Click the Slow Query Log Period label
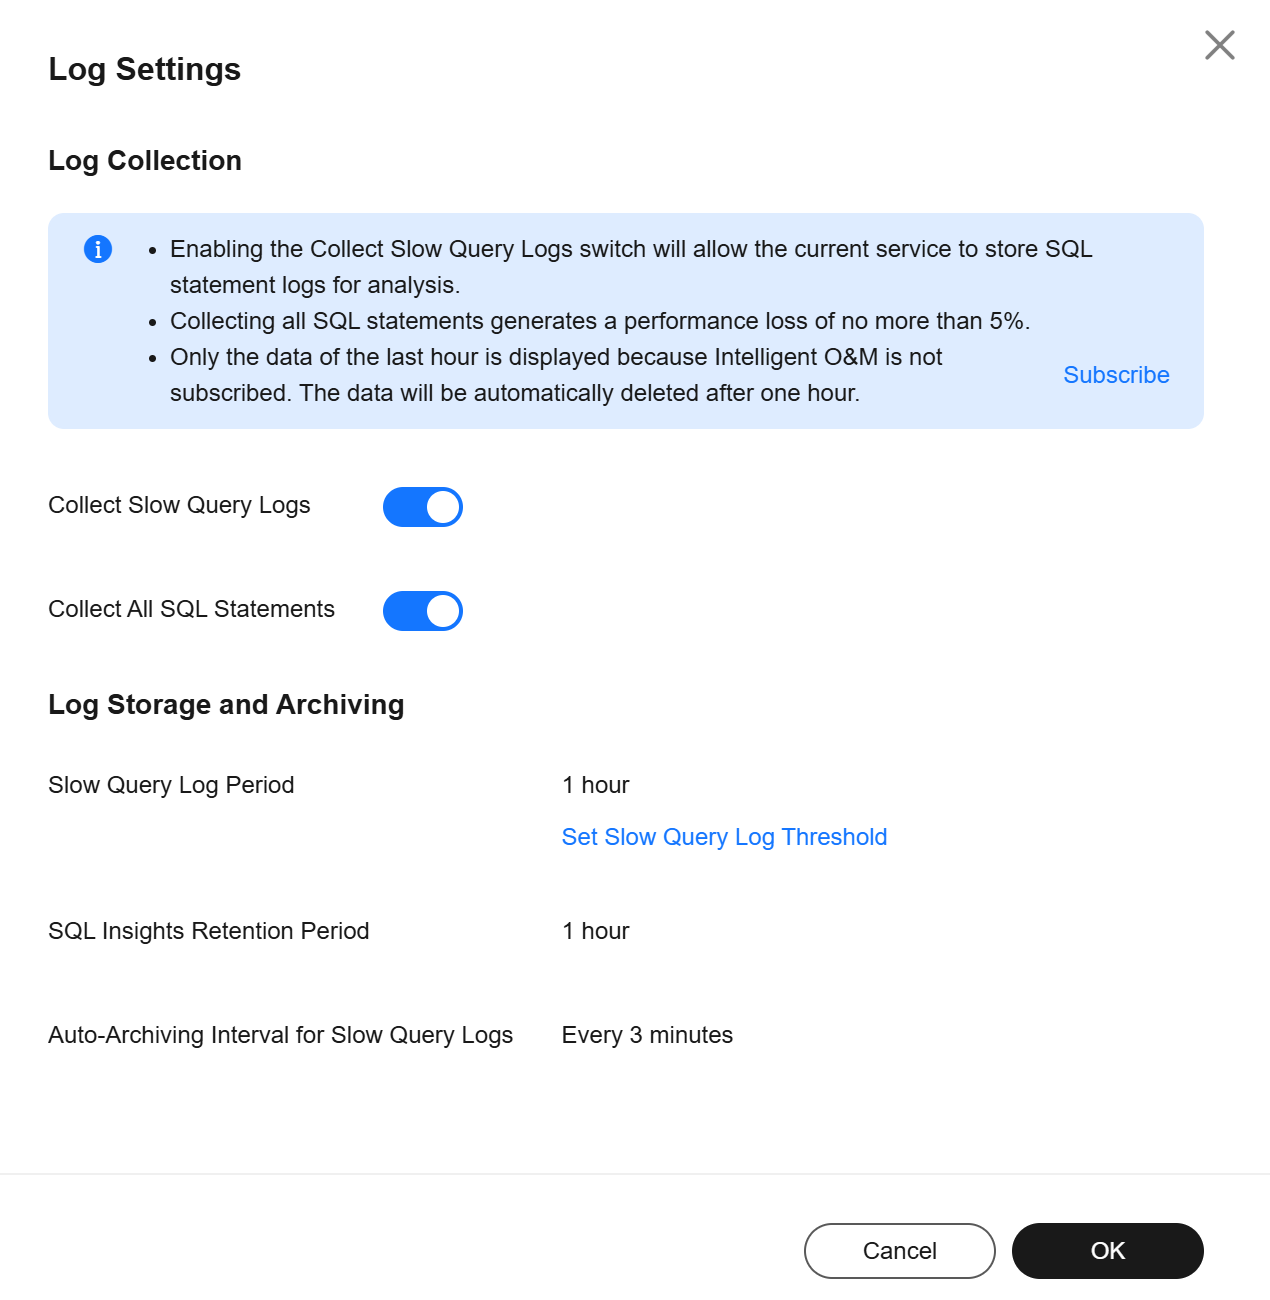This screenshot has height=1300, width=1270. pyautogui.click(x=171, y=785)
